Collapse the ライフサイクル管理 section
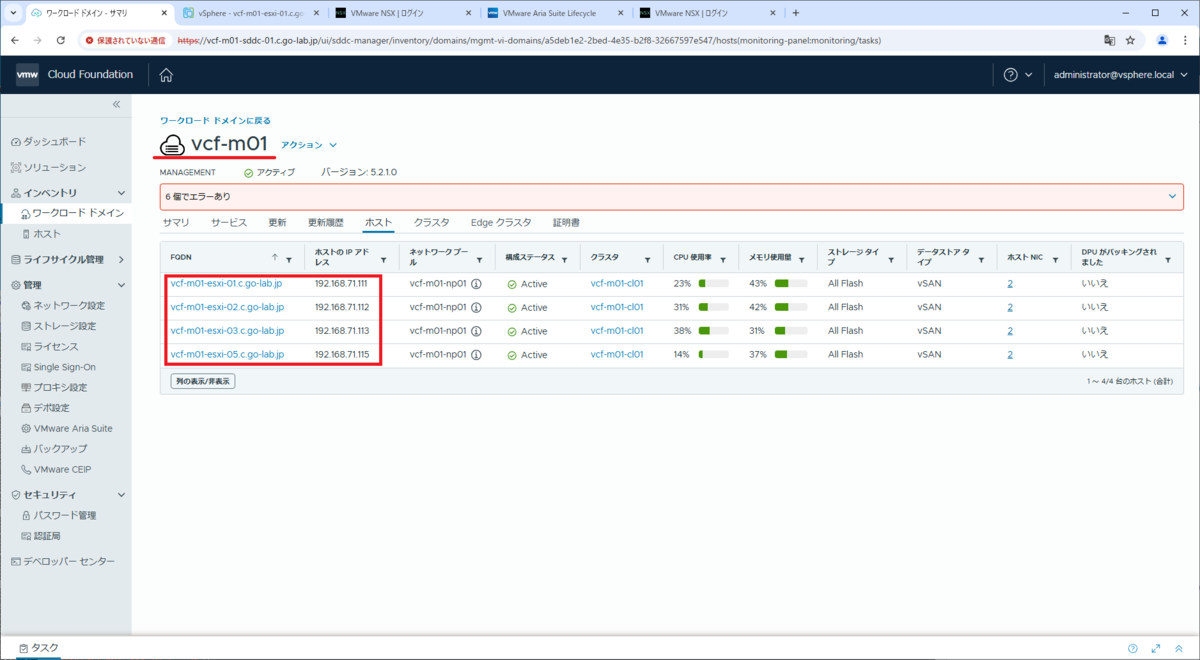The image size is (1200, 660). [121, 259]
